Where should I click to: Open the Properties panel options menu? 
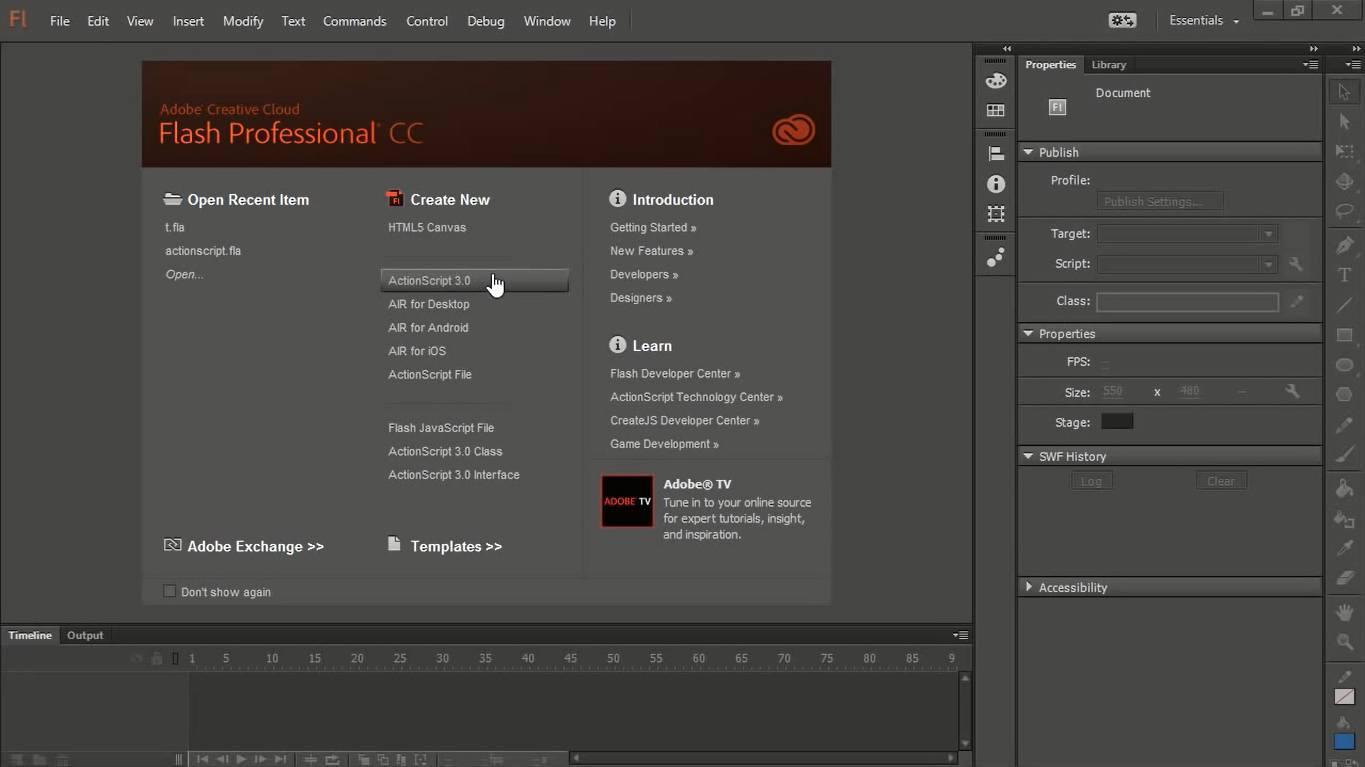pos(1310,64)
